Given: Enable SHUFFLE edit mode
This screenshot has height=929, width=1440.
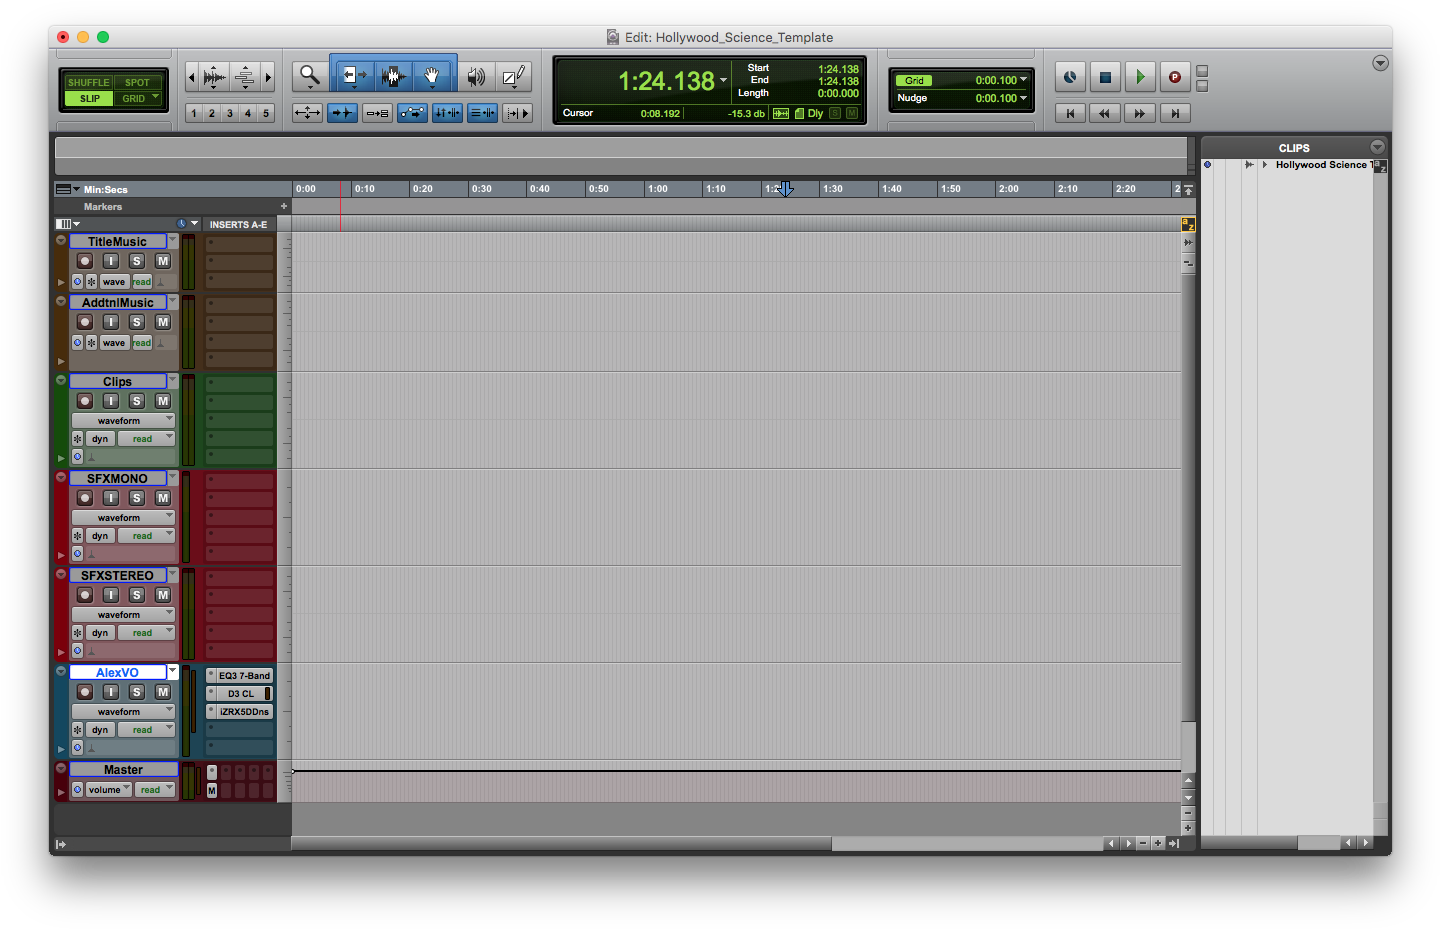Looking at the screenshot, I should tap(89, 83).
